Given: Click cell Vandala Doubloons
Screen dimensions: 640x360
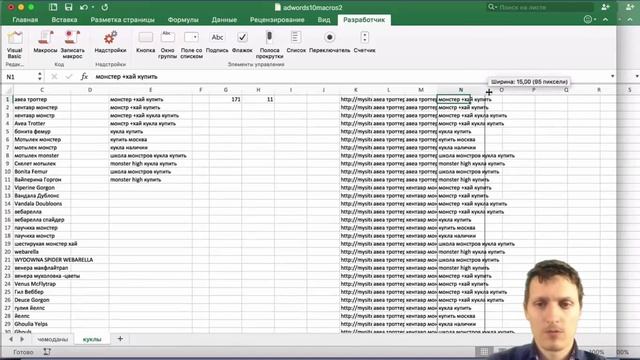Looking at the screenshot, I should point(42,204).
